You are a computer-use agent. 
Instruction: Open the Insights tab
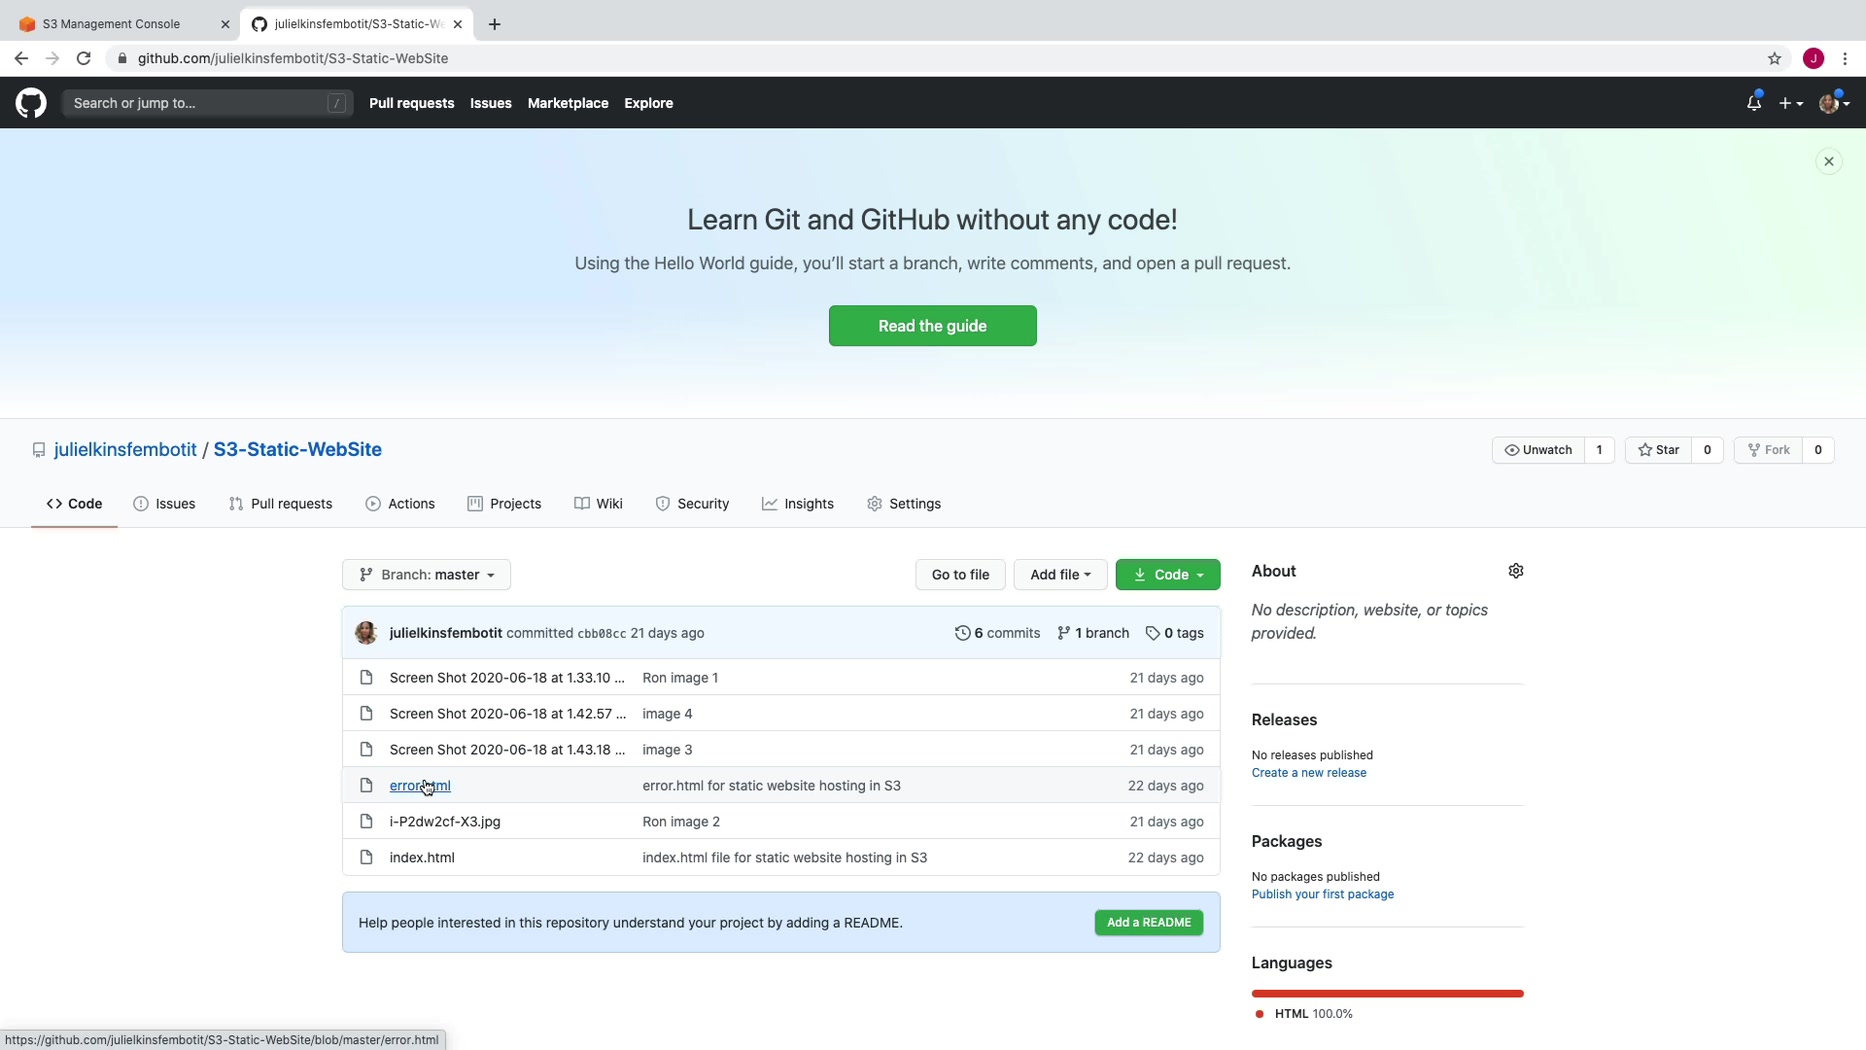click(798, 504)
